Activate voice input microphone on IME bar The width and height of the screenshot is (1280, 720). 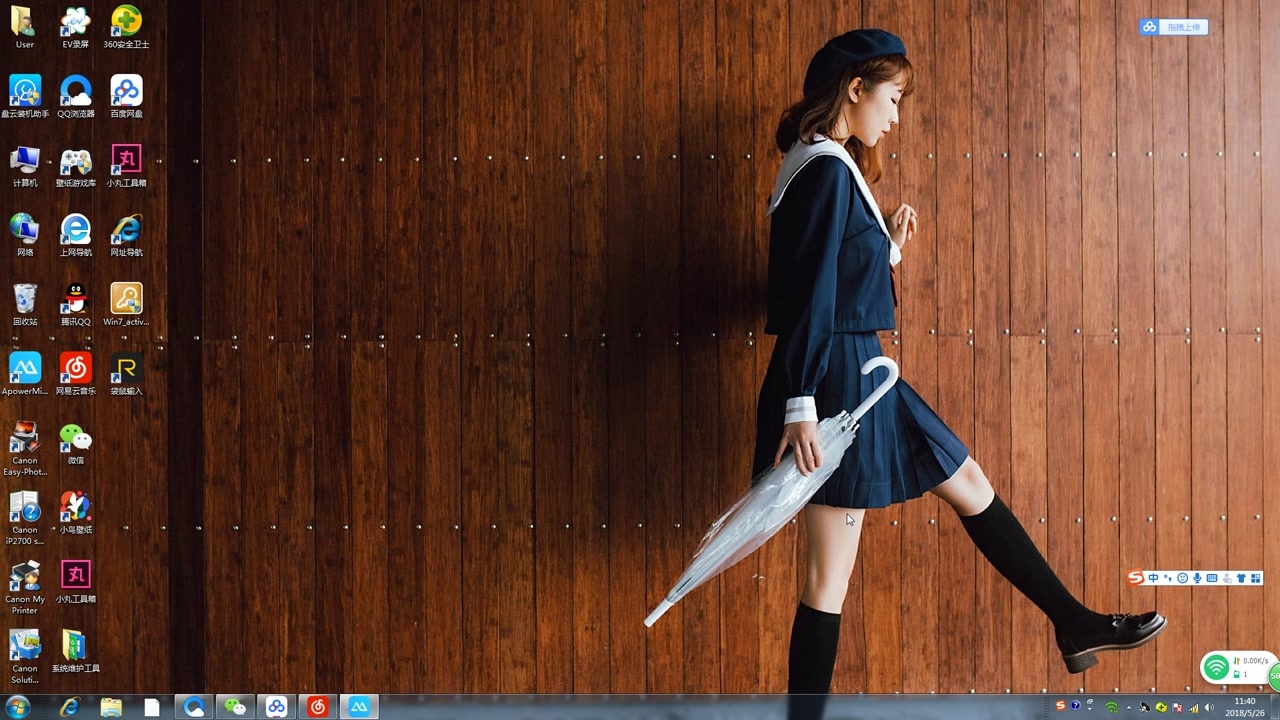pos(1197,578)
